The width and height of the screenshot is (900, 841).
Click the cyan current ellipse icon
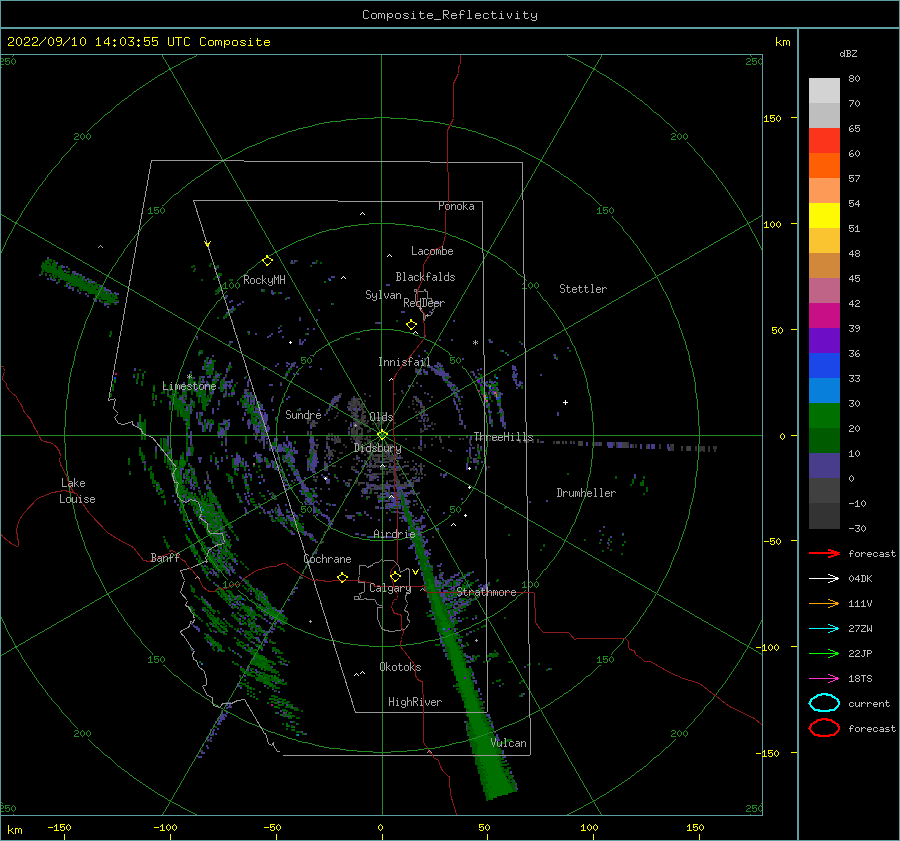[x=824, y=703]
